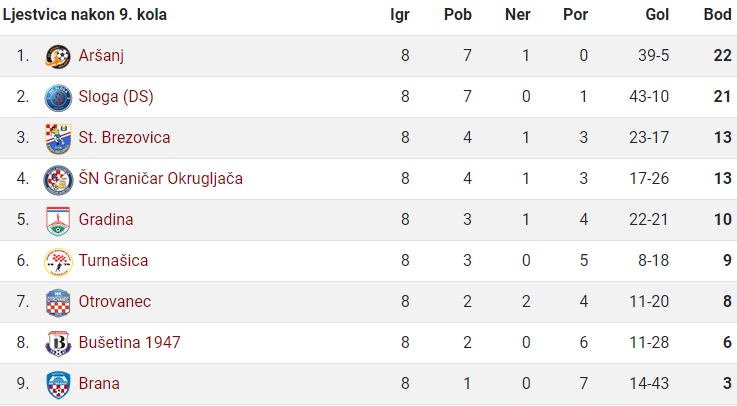Go to the Otrovanec team page
This screenshot has height=406, width=737.
pyautogui.click(x=115, y=301)
